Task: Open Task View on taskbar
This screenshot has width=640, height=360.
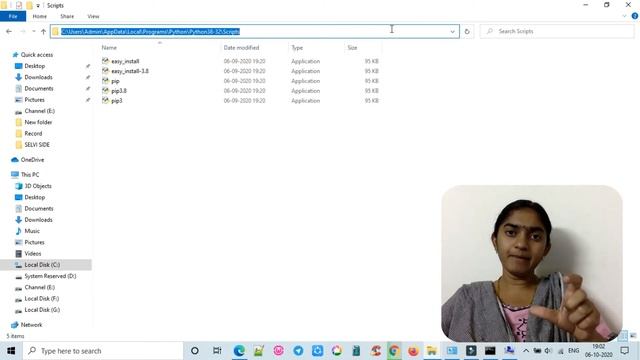Action: coord(217,351)
